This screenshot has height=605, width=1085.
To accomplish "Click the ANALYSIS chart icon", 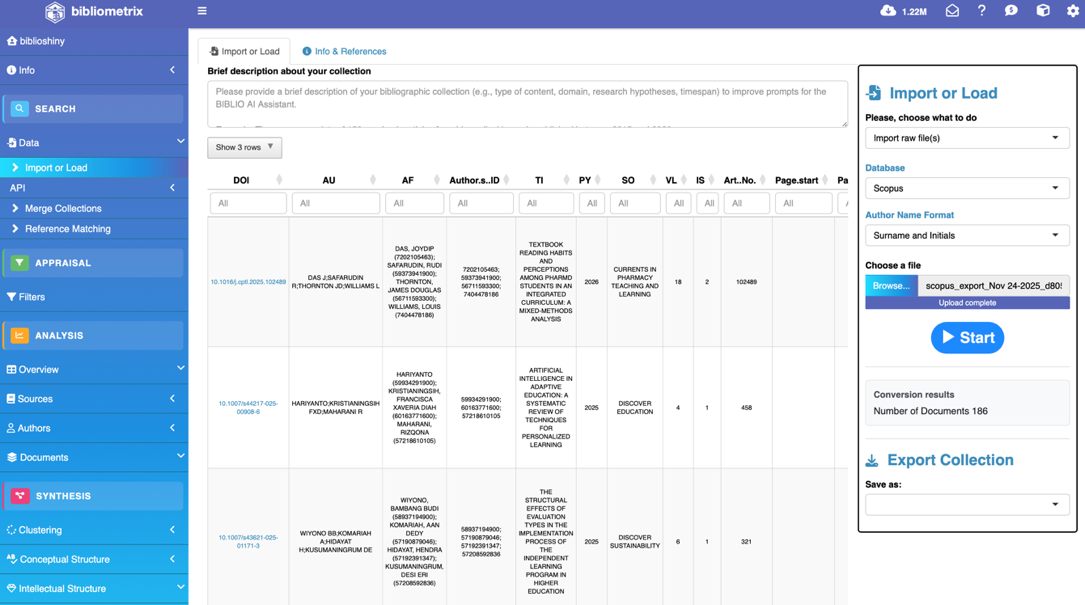I will 19,335.
